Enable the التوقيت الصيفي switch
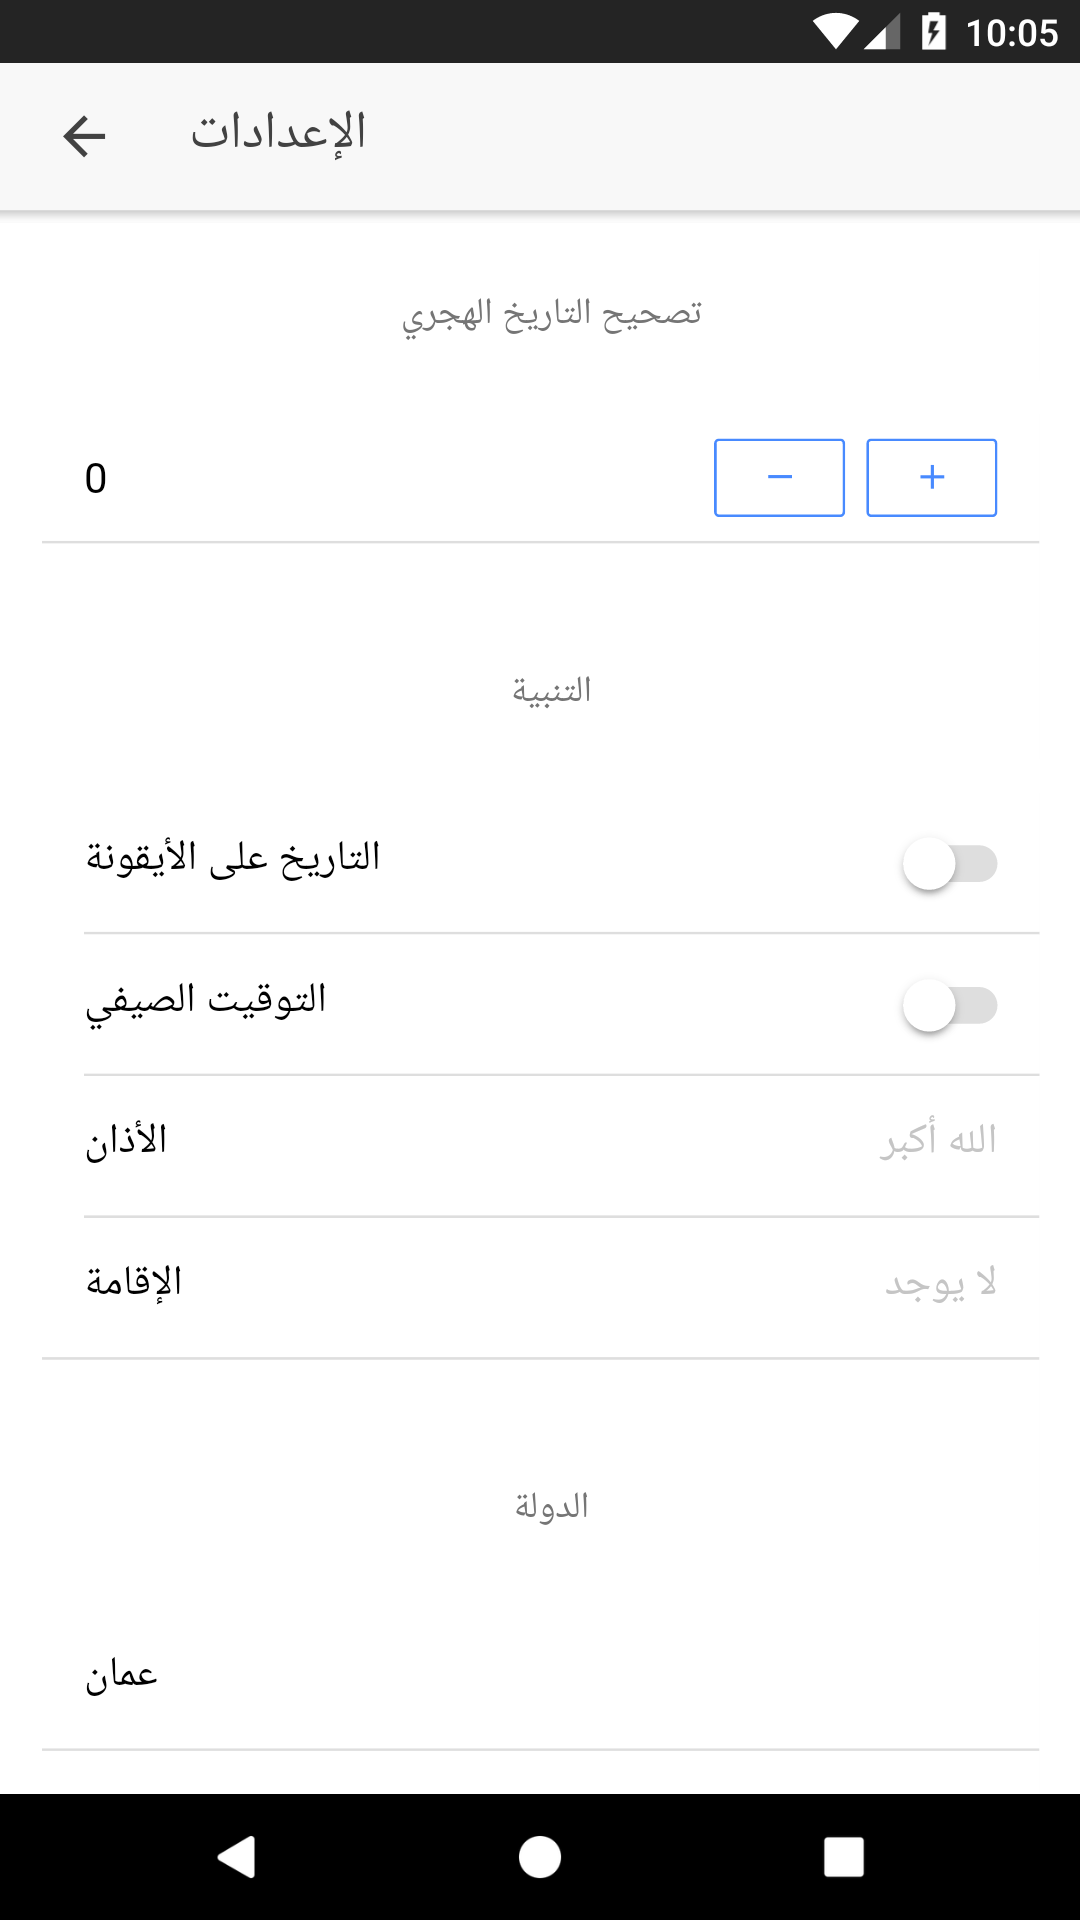Viewport: 1080px width, 1920px height. pos(949,1006)
